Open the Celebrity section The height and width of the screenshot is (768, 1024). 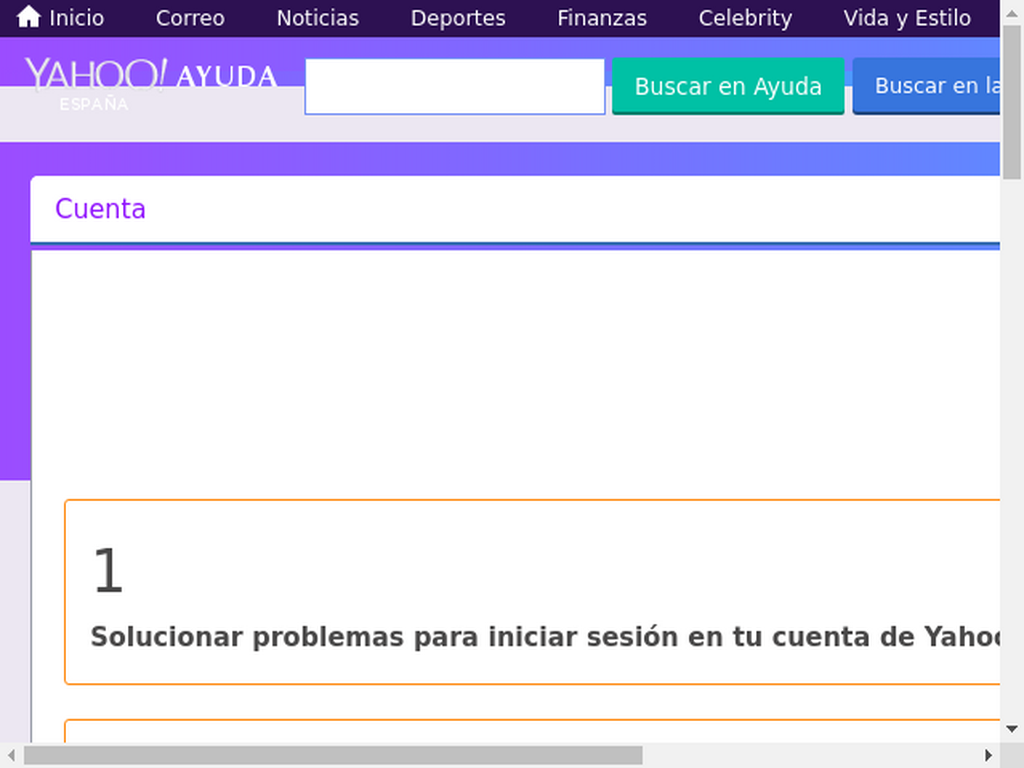tap(745, 18)
